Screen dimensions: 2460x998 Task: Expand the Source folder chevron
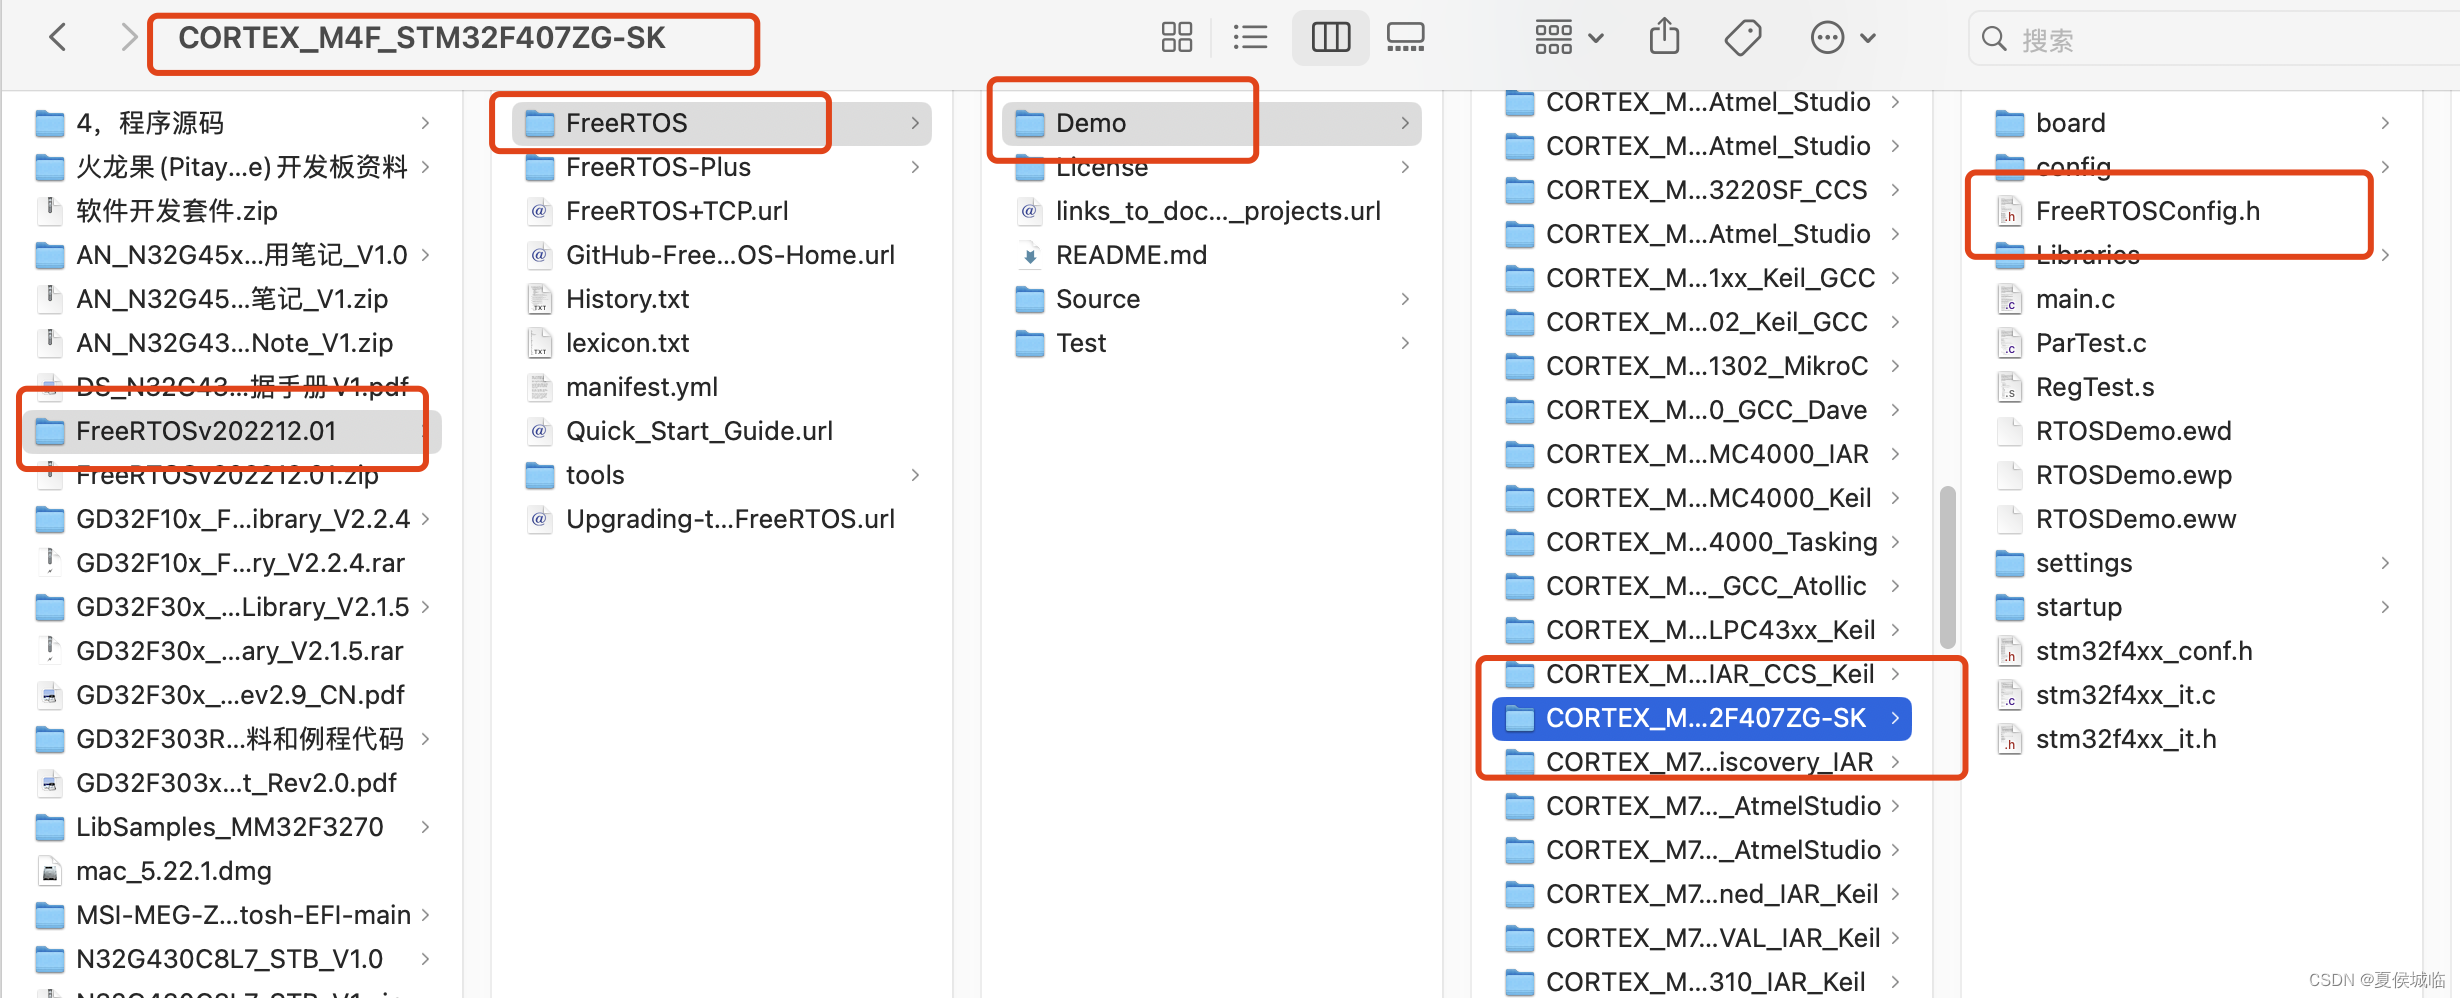coord(1405,299)
